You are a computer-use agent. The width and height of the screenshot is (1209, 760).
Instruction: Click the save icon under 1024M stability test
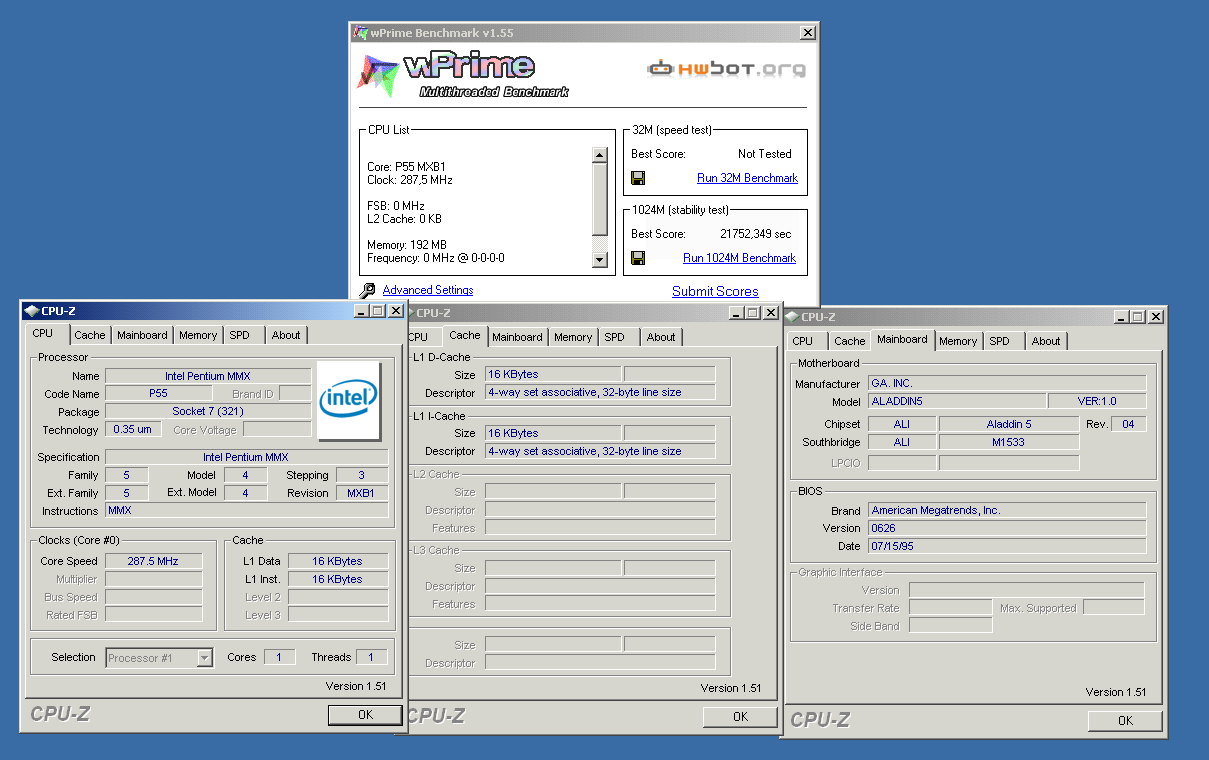pyautogui.click(x=638, y=258)
